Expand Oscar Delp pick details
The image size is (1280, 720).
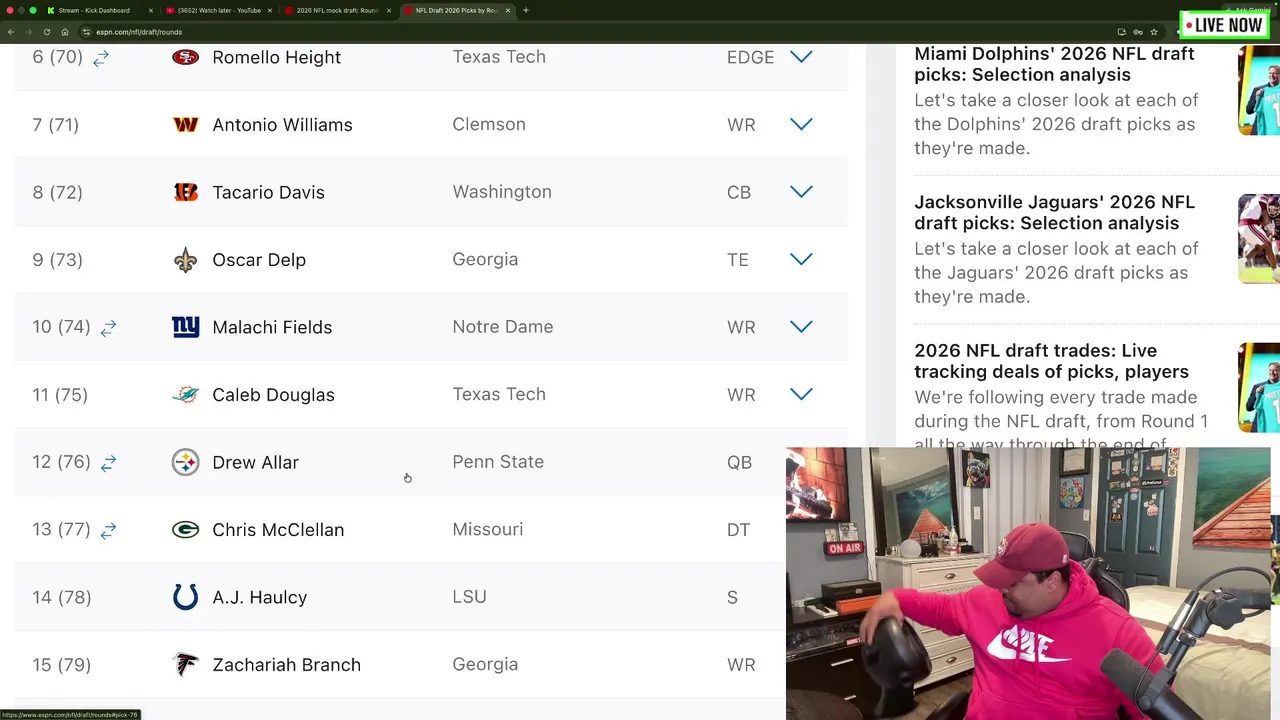801,259
